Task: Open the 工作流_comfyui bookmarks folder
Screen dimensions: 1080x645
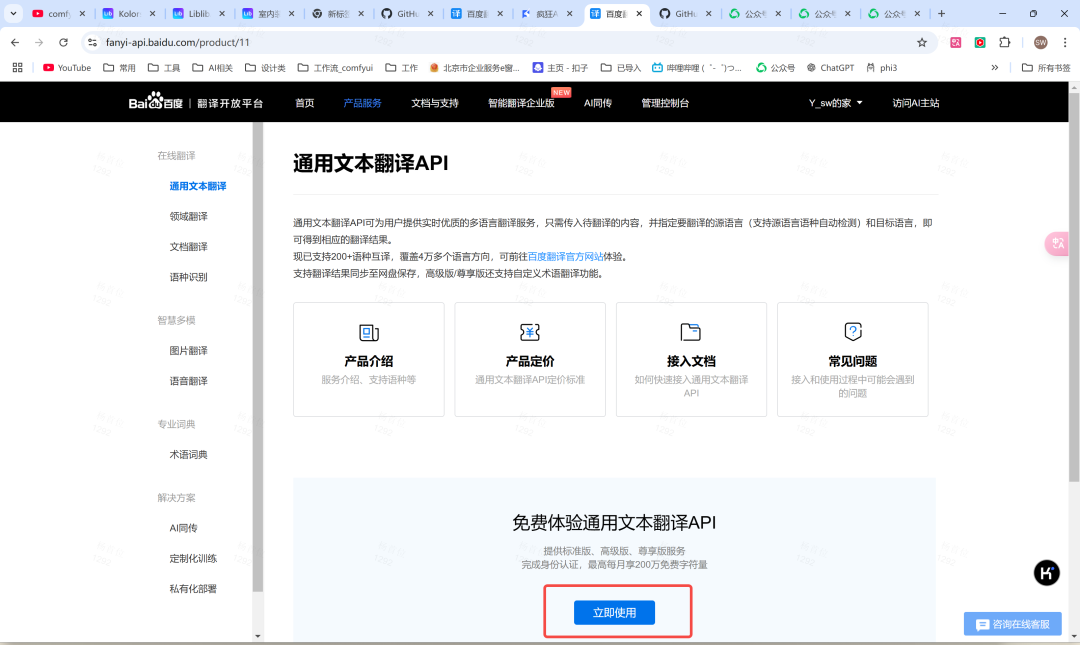Action: pos(335,68)
